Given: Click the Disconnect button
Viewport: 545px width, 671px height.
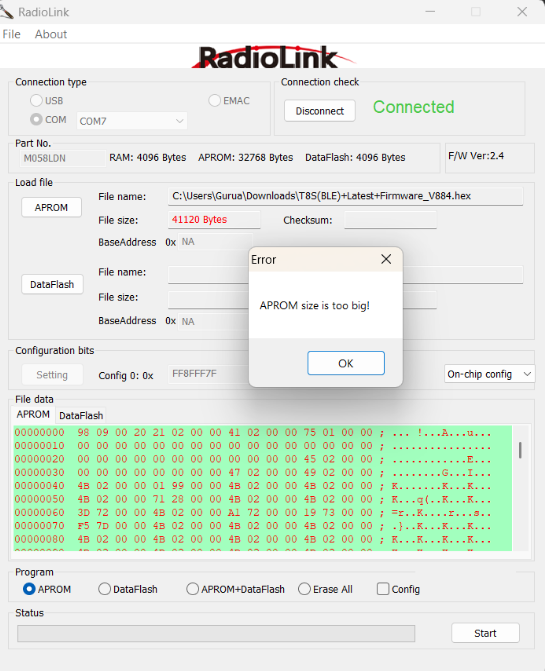Looking at the screenshot, I should [320, 111].
